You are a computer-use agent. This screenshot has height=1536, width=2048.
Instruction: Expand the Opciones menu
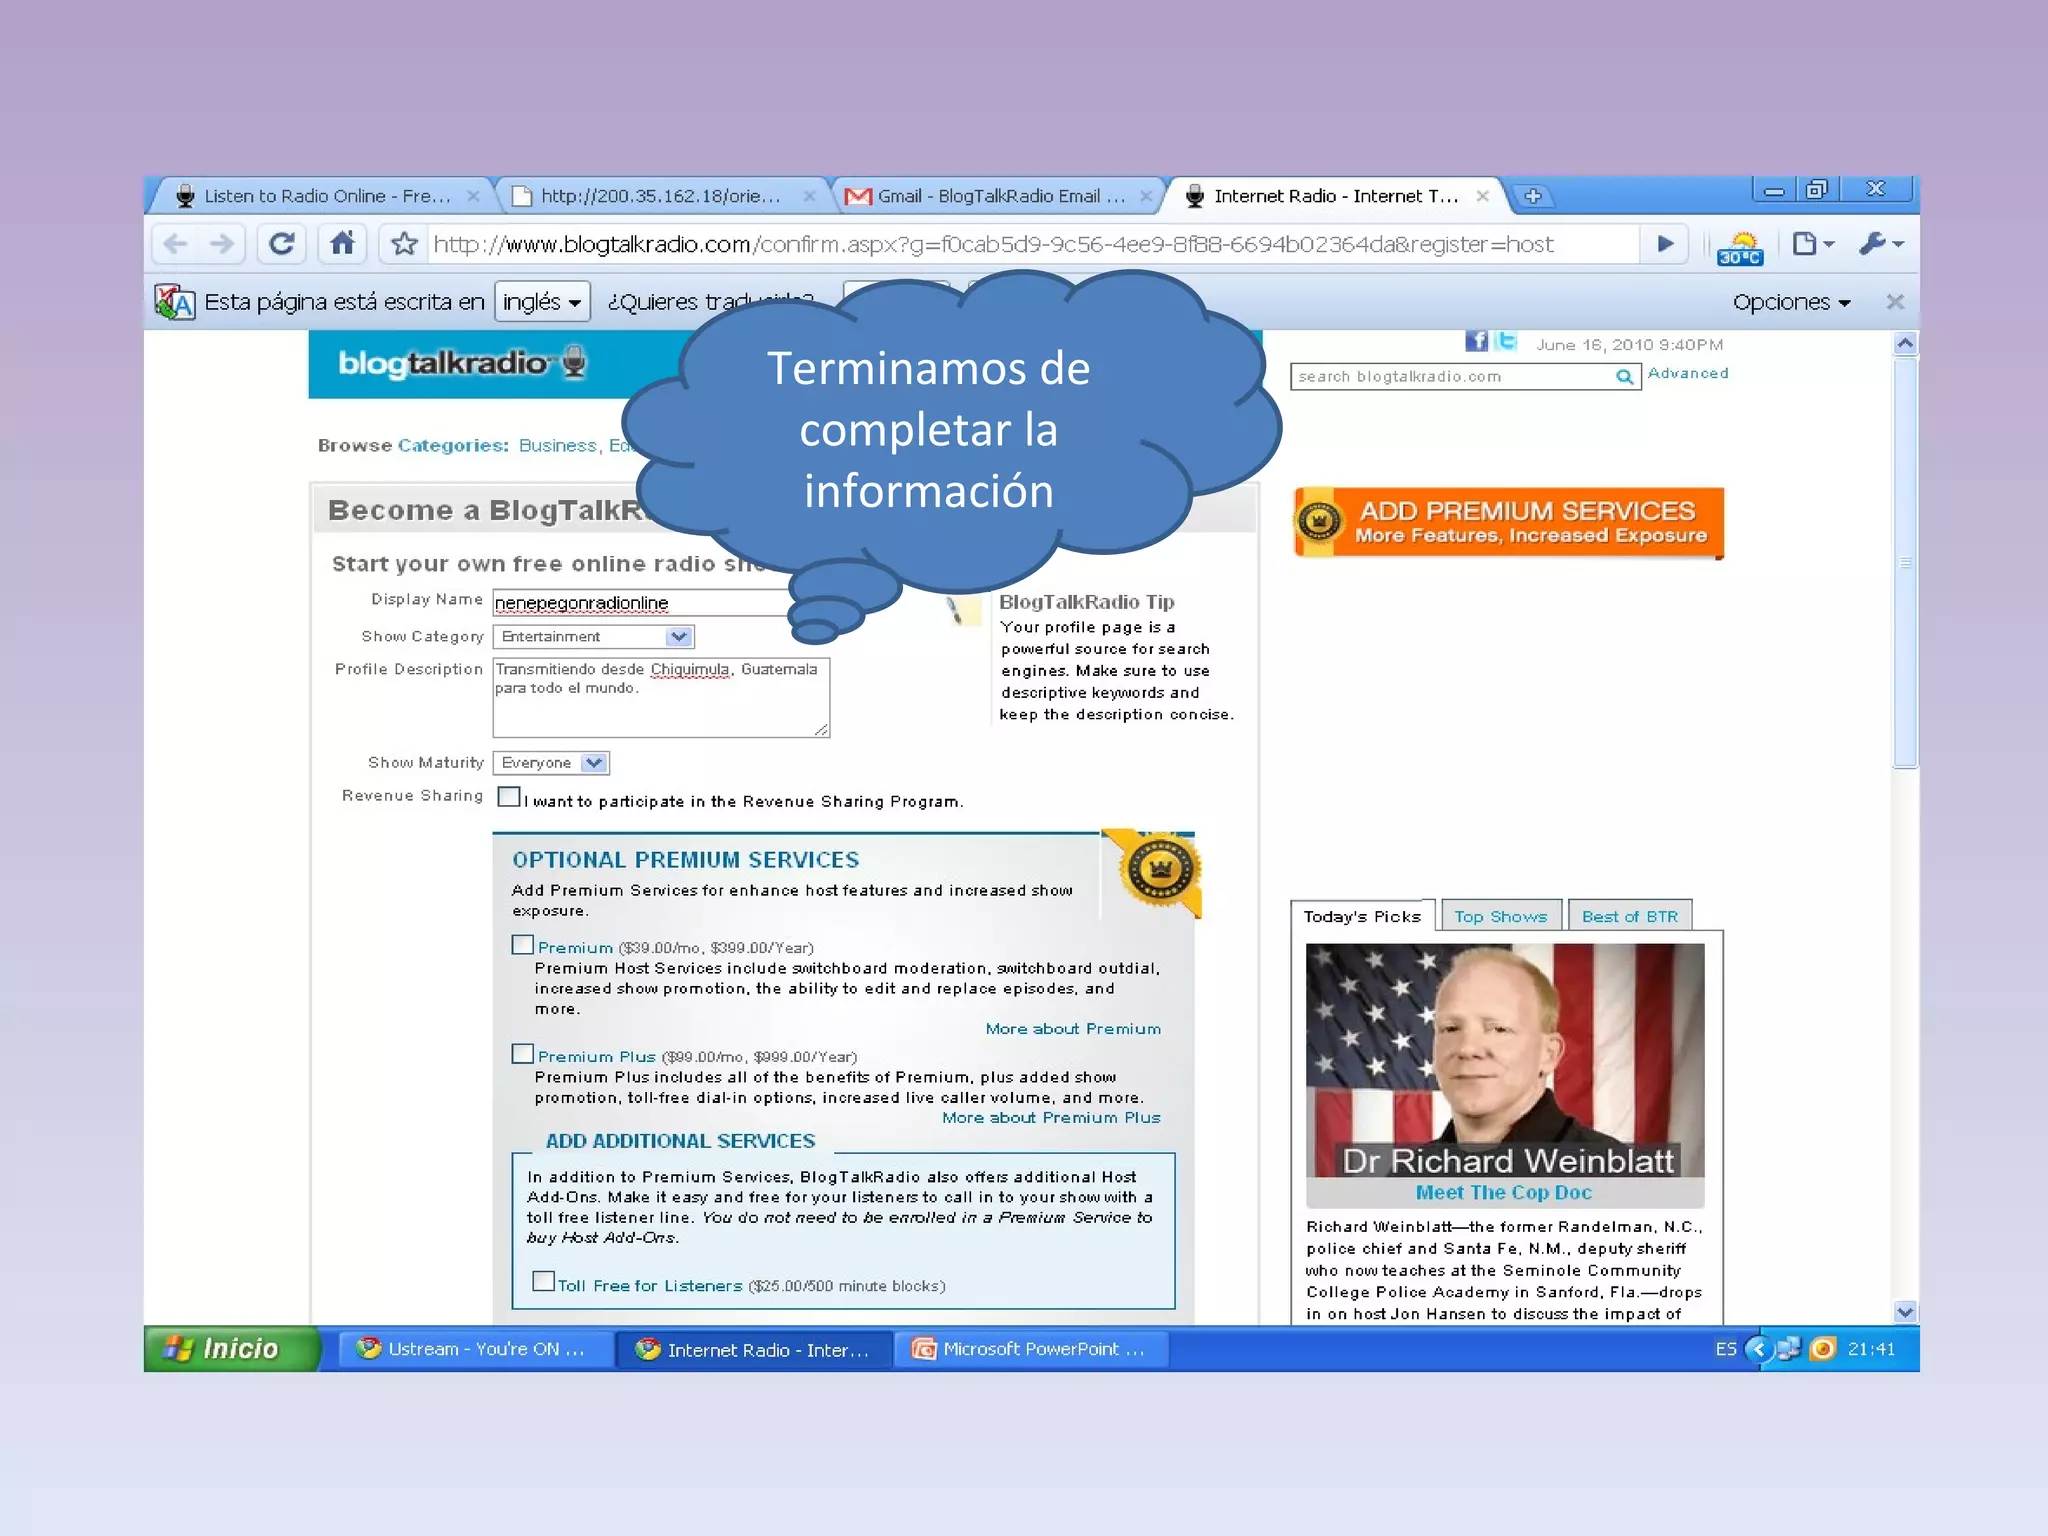click(1791, 302)
